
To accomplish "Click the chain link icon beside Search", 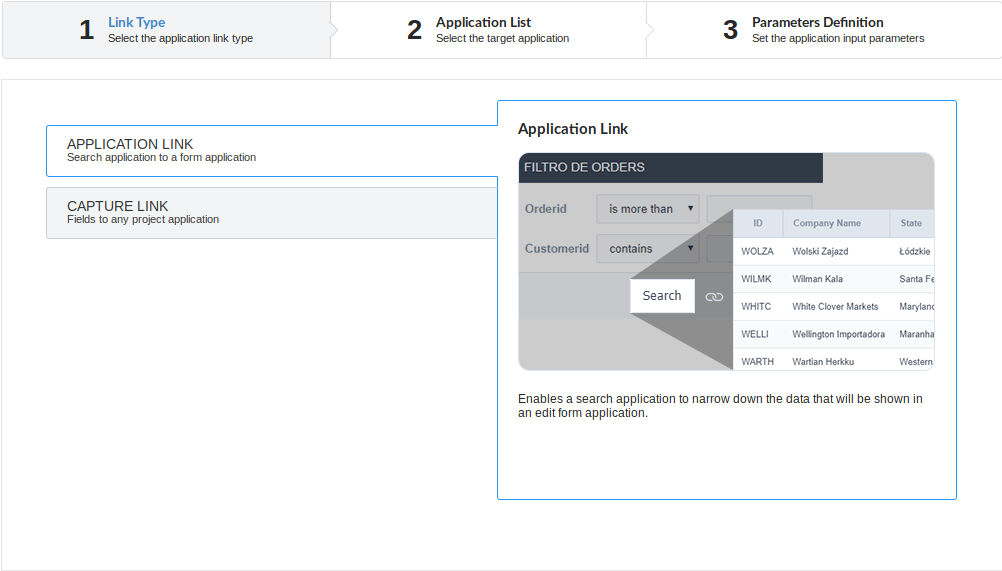I will 714,297.
